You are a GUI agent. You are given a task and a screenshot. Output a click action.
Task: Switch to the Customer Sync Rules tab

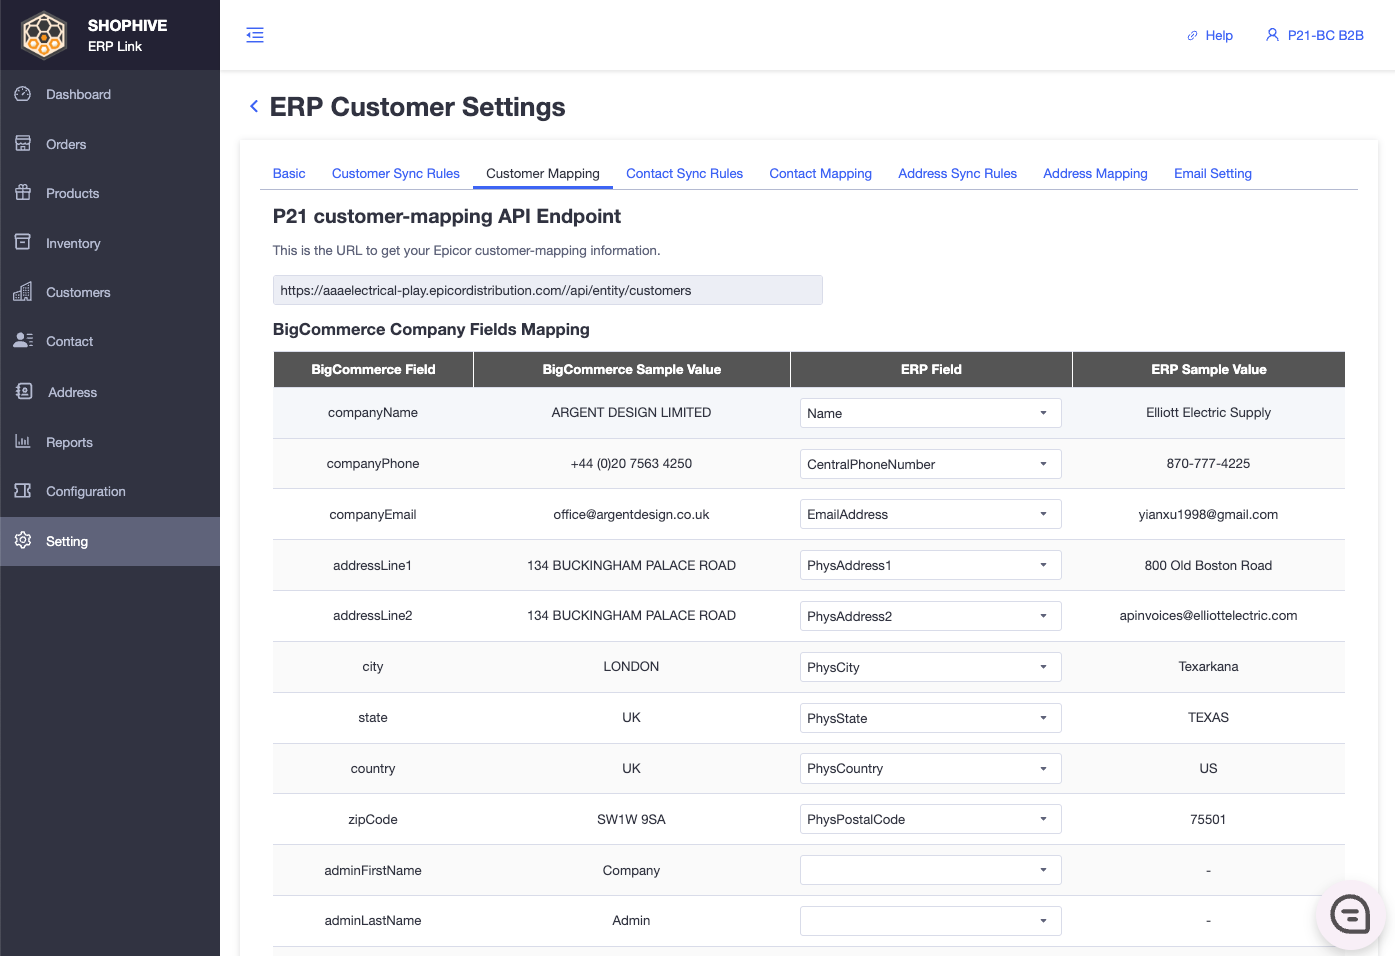[x=396, y=173]
